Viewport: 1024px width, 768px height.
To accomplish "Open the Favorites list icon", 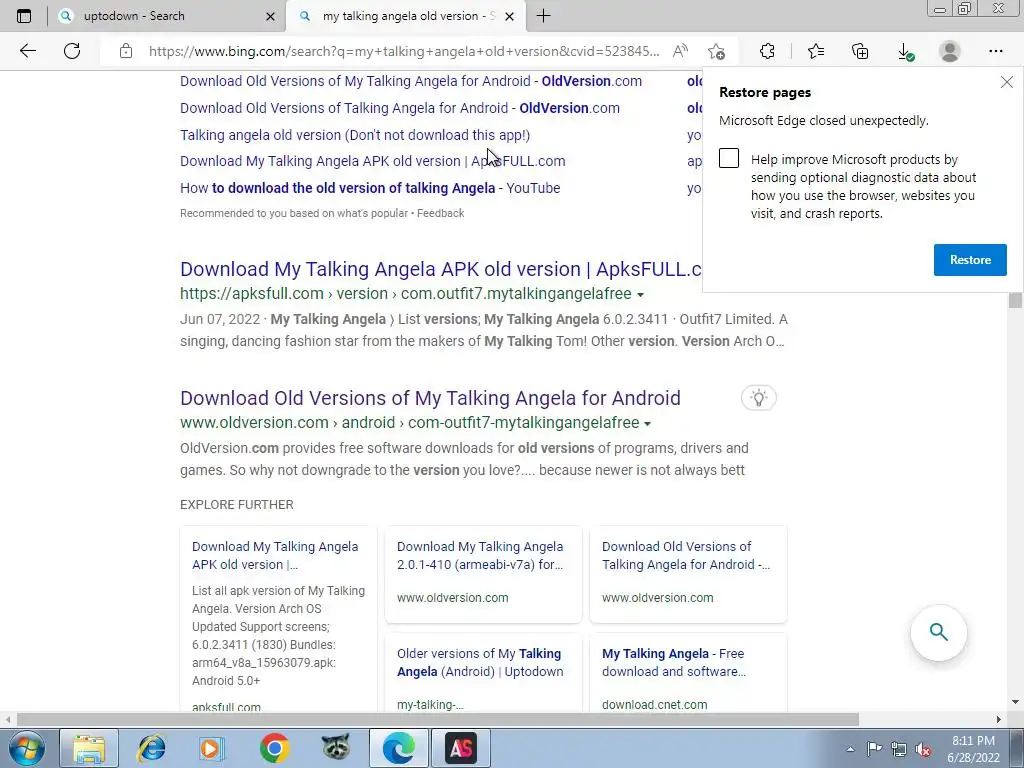I will [x=816, y=51].
